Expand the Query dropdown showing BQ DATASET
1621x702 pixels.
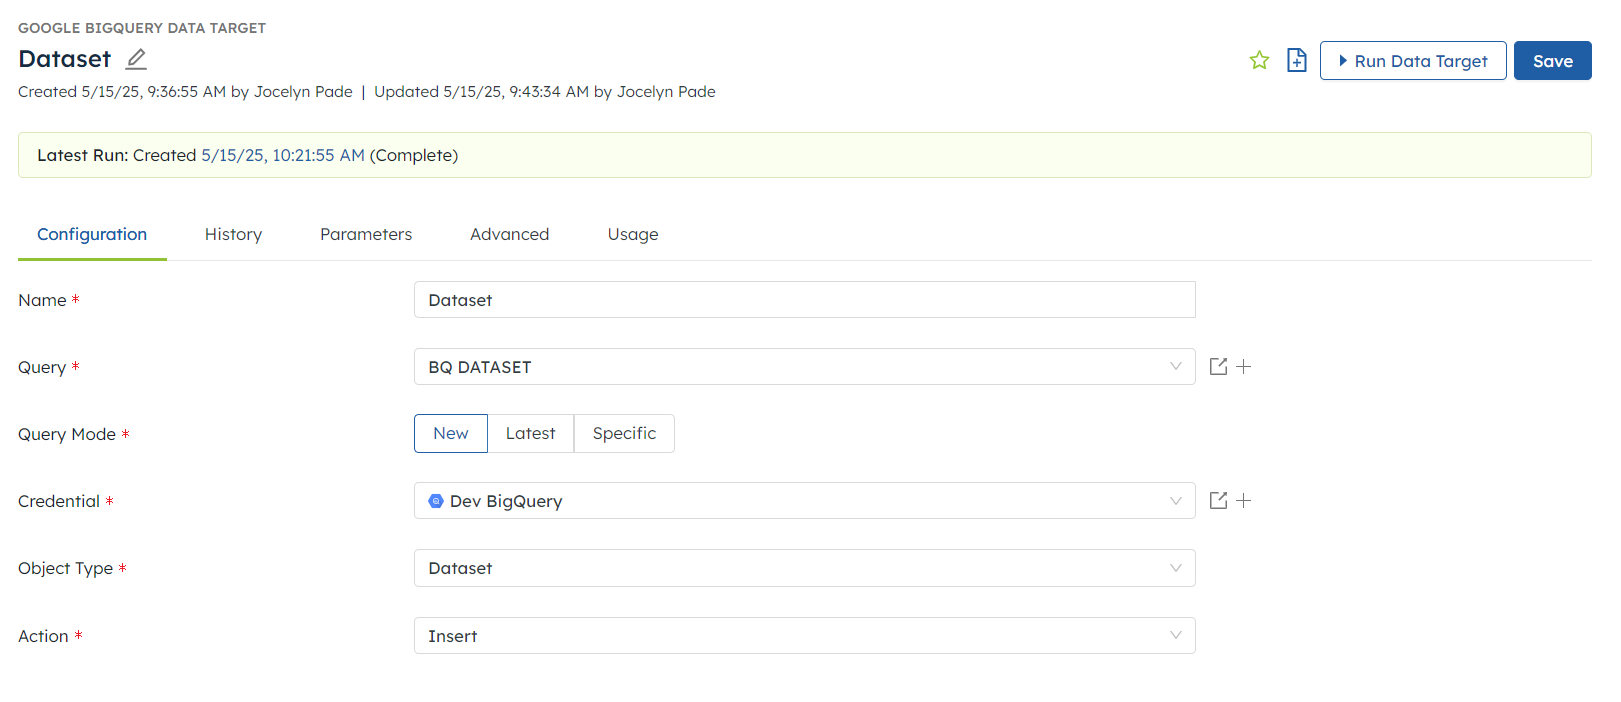[804, 367]
